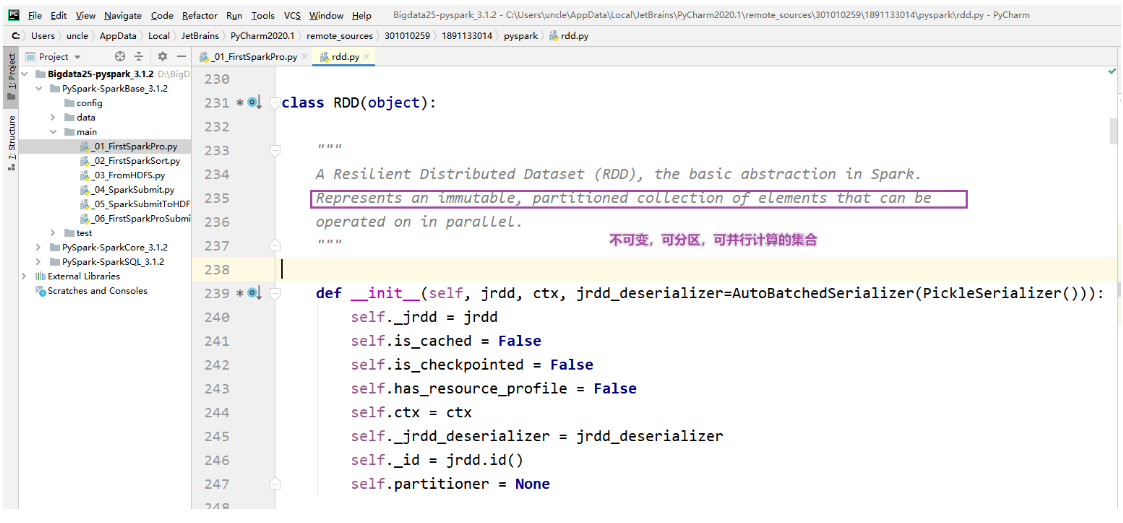The height and width of the screenshot is (523, 1123).
Task: Fold the docstring at line 233
Action: coord(274,150)
